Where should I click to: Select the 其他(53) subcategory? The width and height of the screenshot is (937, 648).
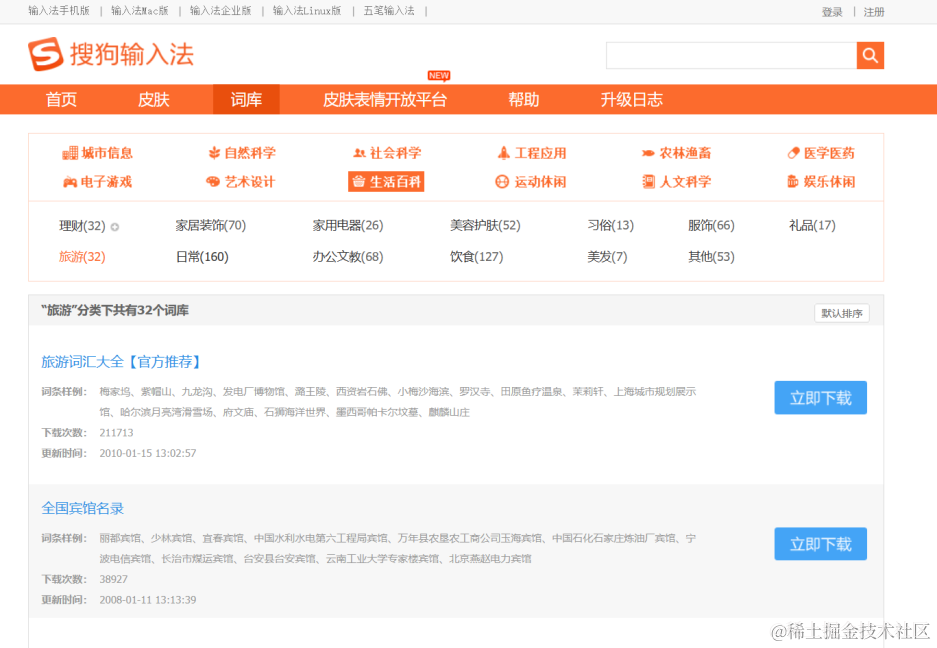[711, 256]
